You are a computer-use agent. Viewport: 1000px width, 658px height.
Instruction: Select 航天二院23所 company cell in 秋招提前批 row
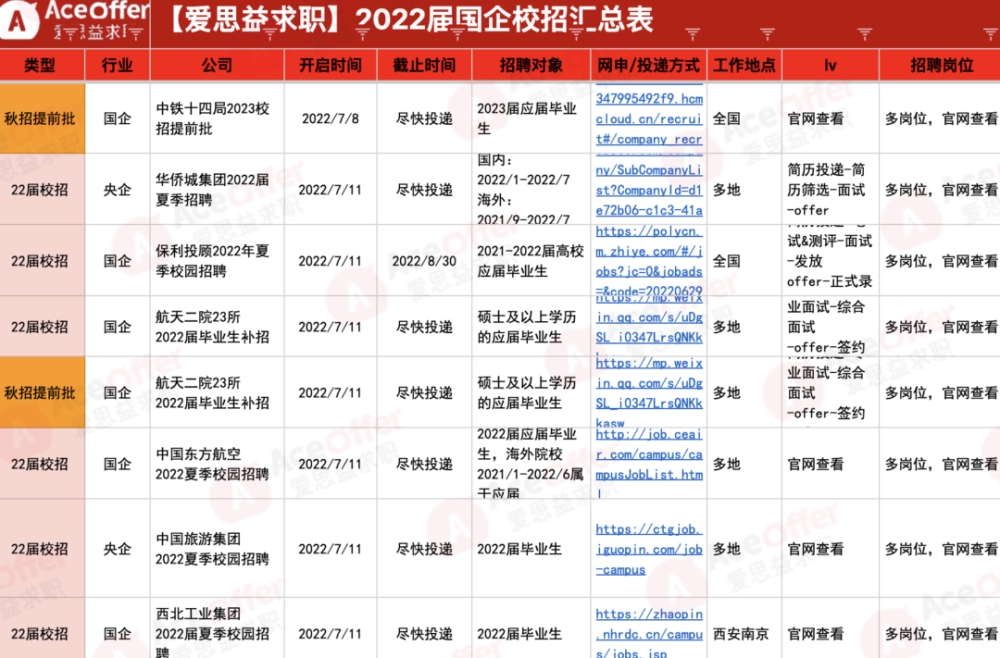pos(217,393)
